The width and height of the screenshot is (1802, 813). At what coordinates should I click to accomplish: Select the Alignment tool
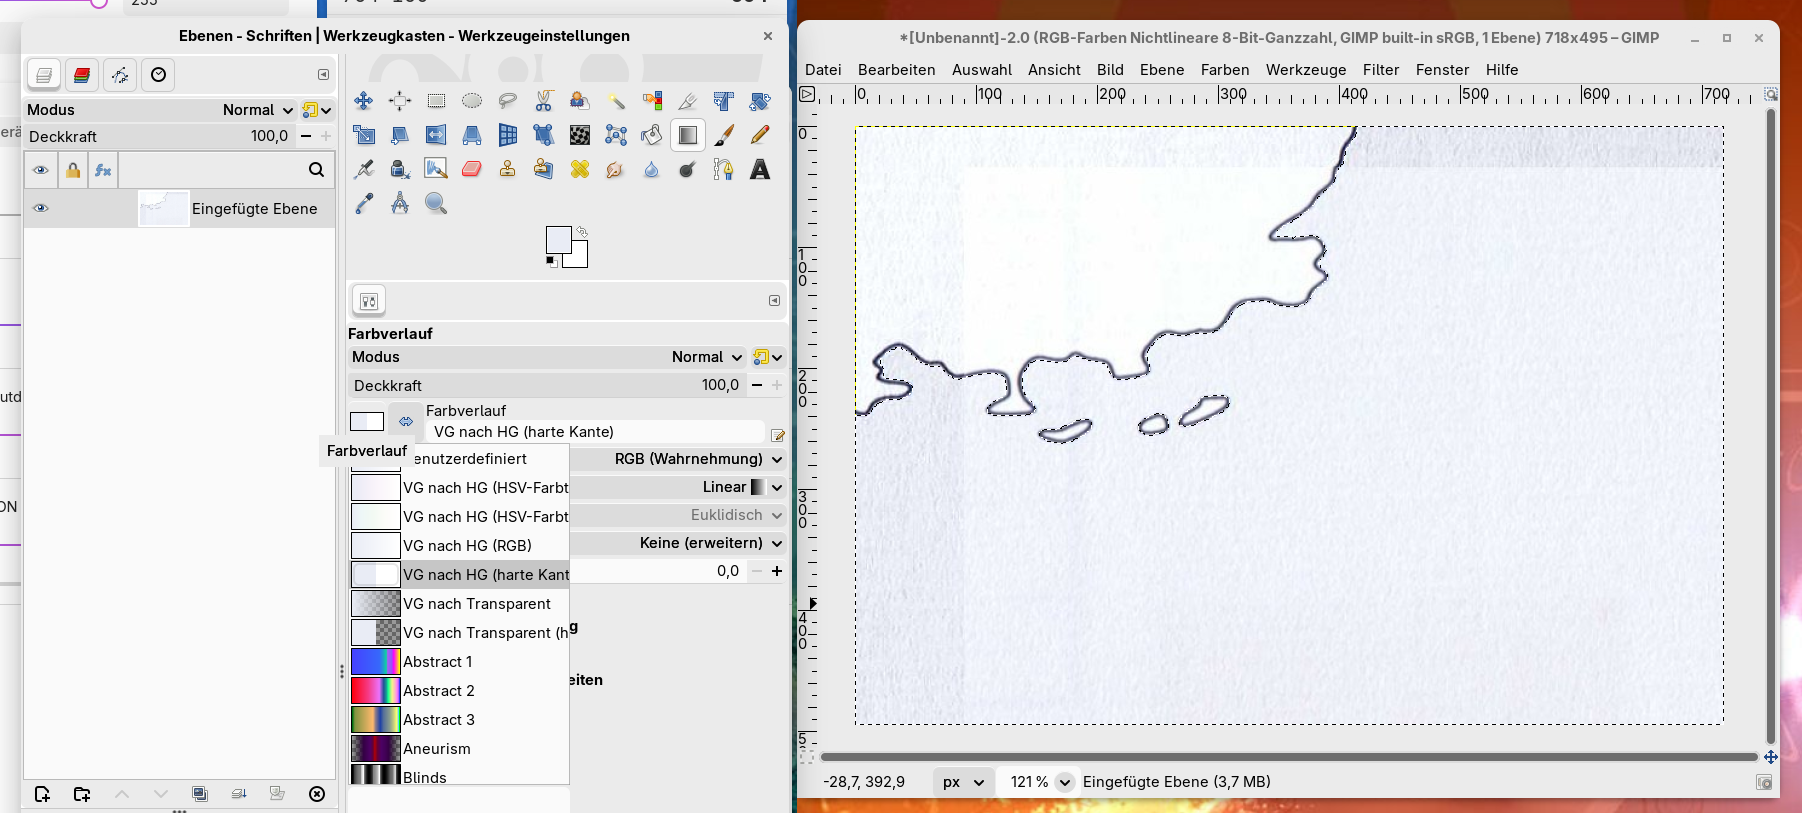tap(400, 101)
